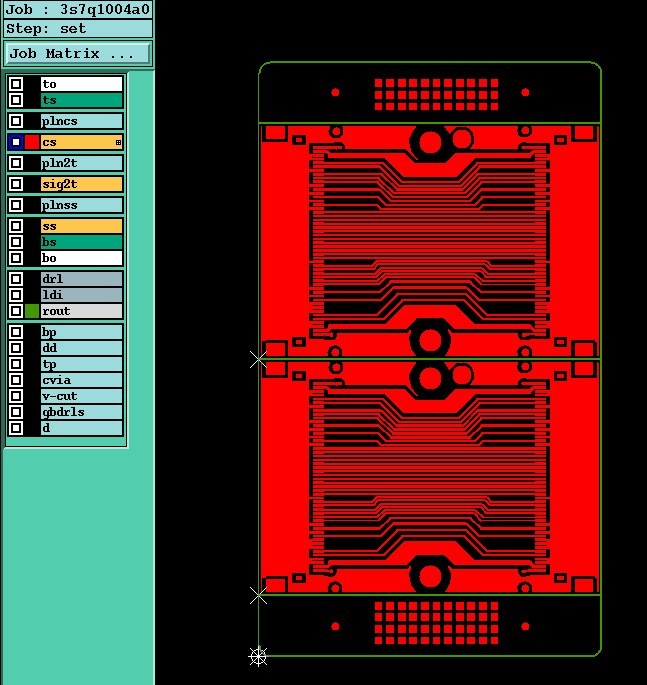Select the 'bs' layer name

82,242
